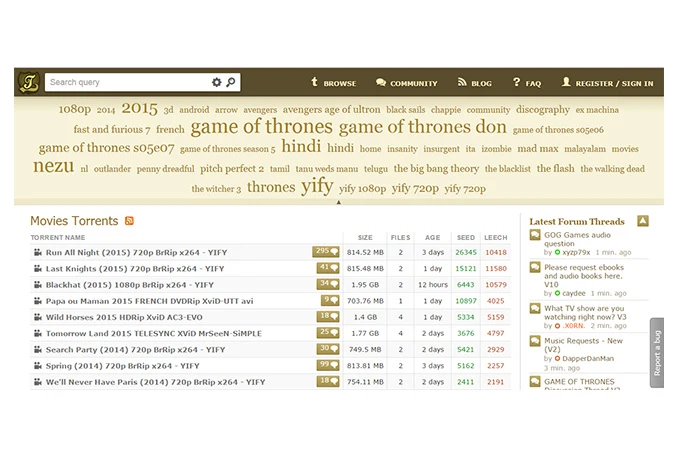Image resolution: width=678 pixels, height=458 pixels.
Task: Sort torrents by Size column
Action: click(365, 237)
